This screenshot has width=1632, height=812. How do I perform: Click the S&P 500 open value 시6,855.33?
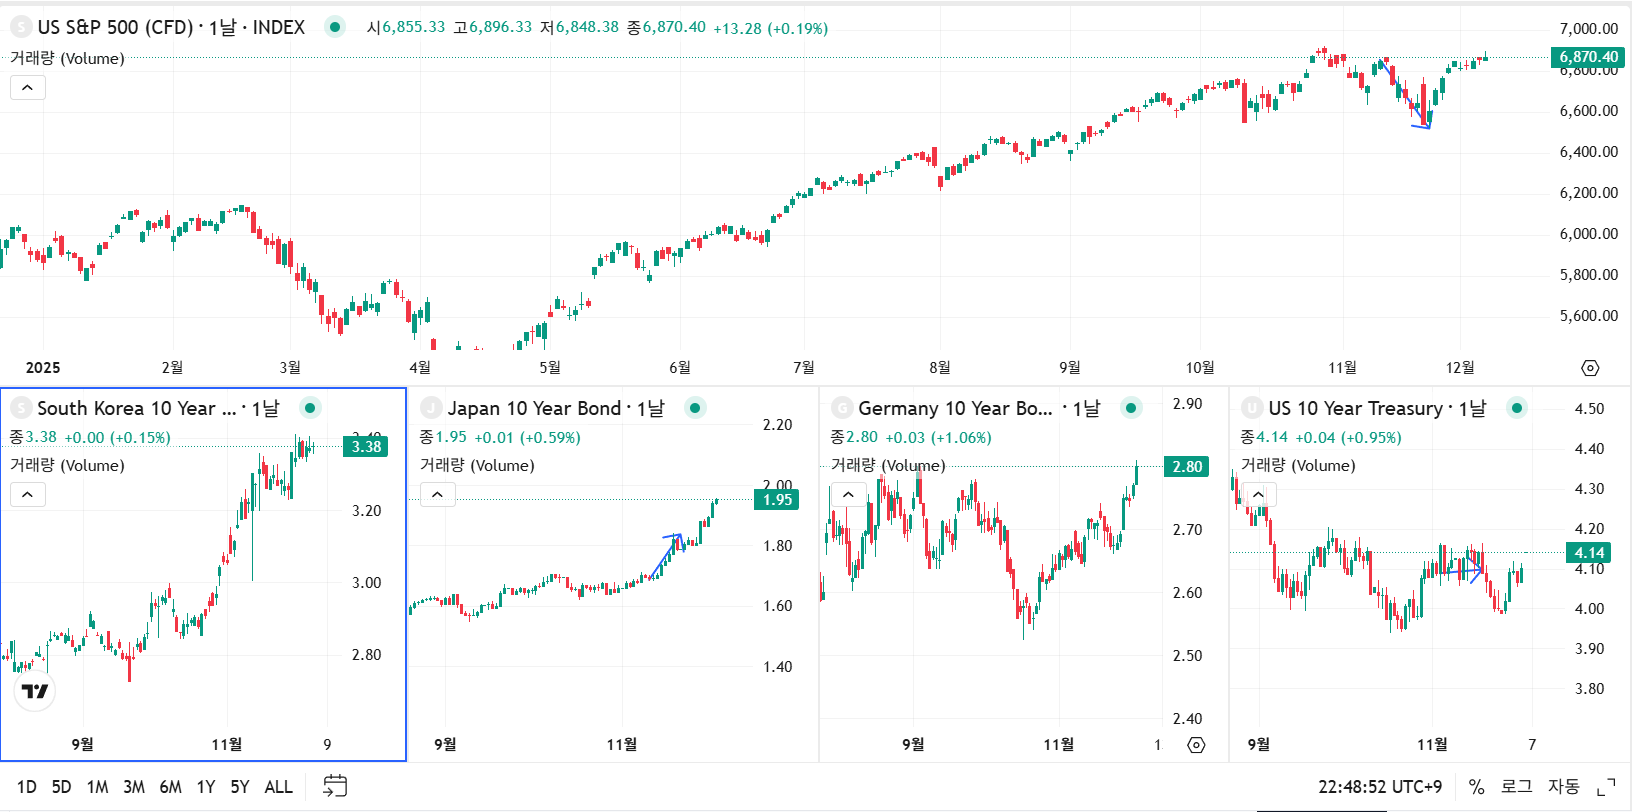click(x=406, y=27)
